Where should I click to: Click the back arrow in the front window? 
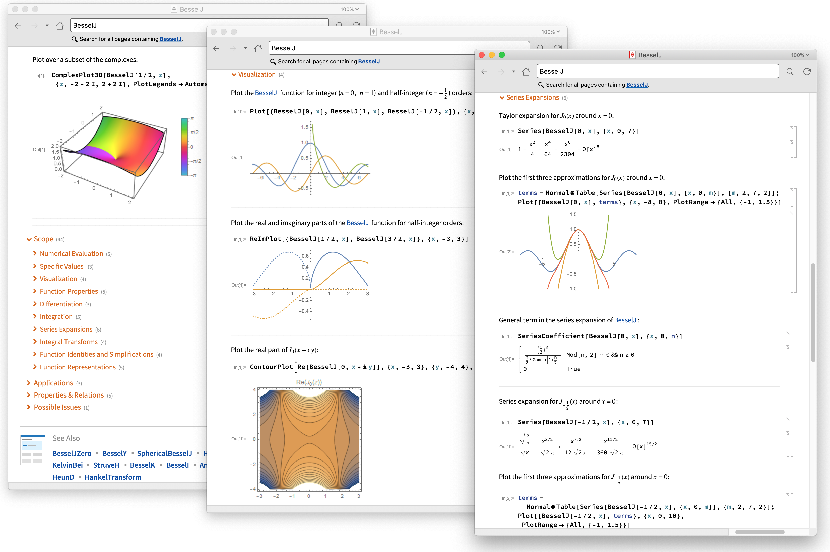point(485,72)
